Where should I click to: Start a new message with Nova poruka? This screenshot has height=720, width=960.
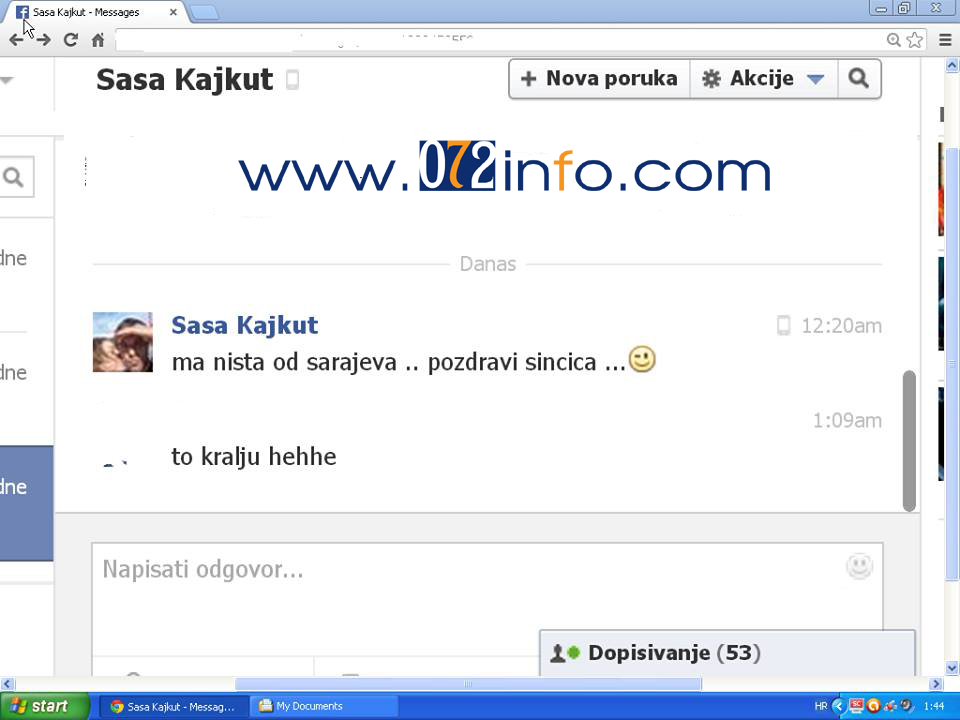(599, 79)
